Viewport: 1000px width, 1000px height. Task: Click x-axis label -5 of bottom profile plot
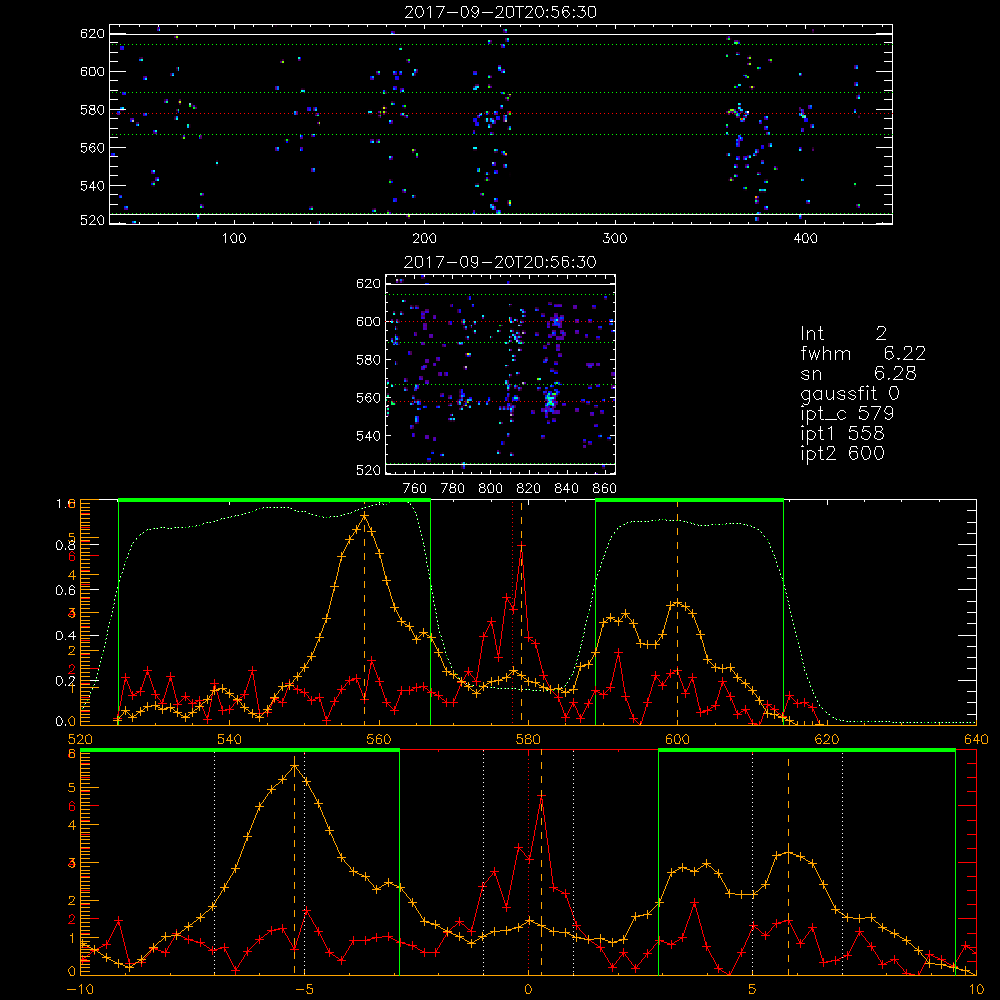pyautogui.click(x=304, y=989)
